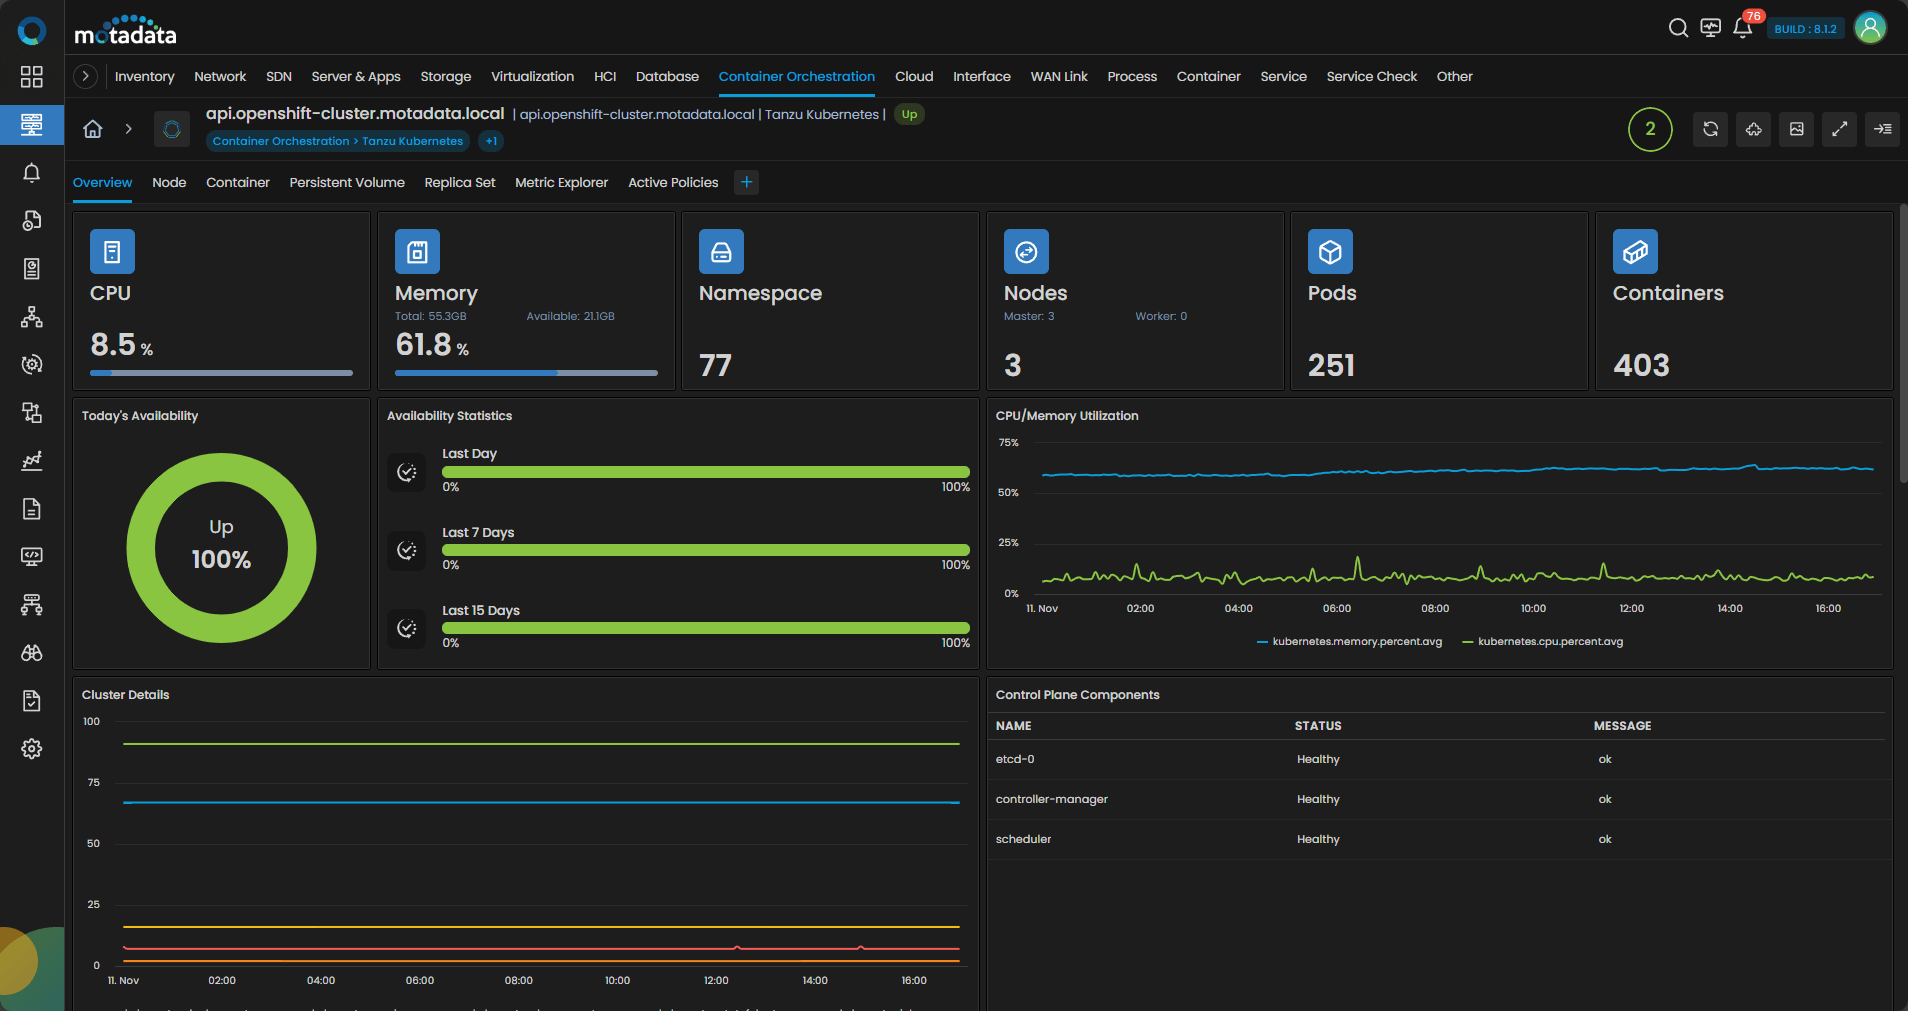
Task: Toggle kubernetes.cpu.percent.avg legend series
Action: coord(1549,642)
